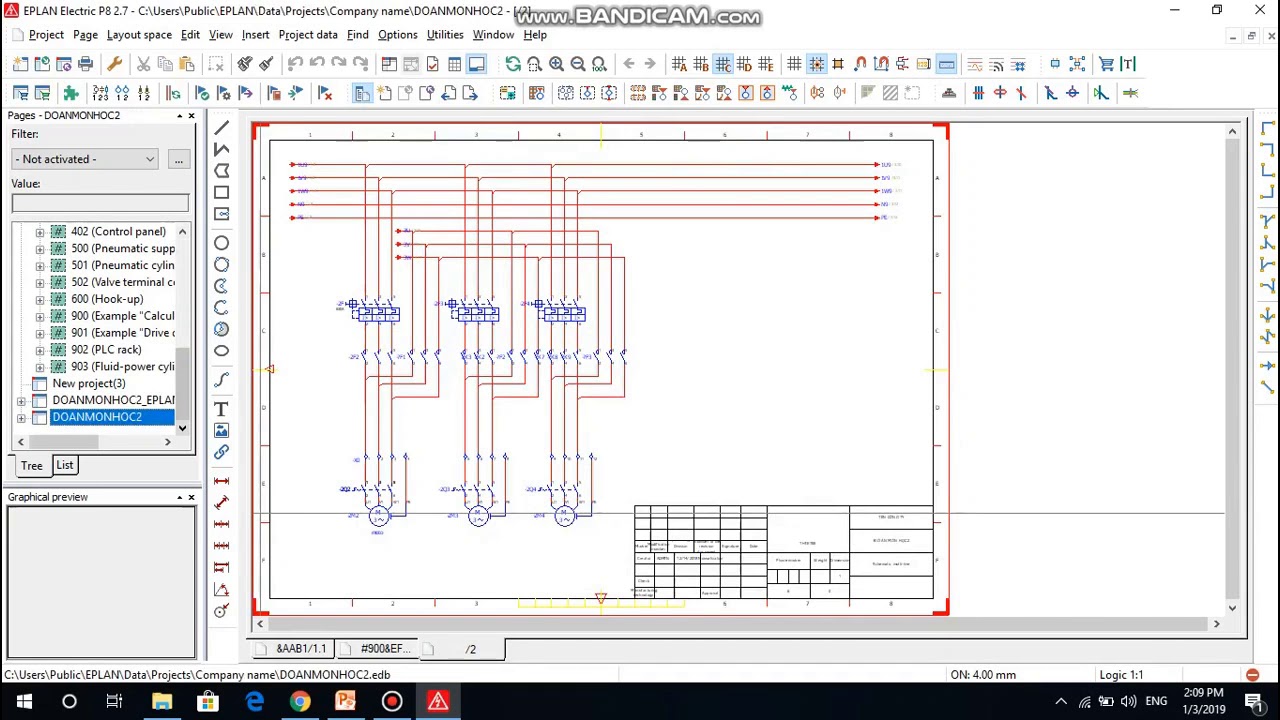Screen dimensions: 1280x720
Task: Select the Circle drawing tool
Action: pyautogui.click(x=222, y=243)
